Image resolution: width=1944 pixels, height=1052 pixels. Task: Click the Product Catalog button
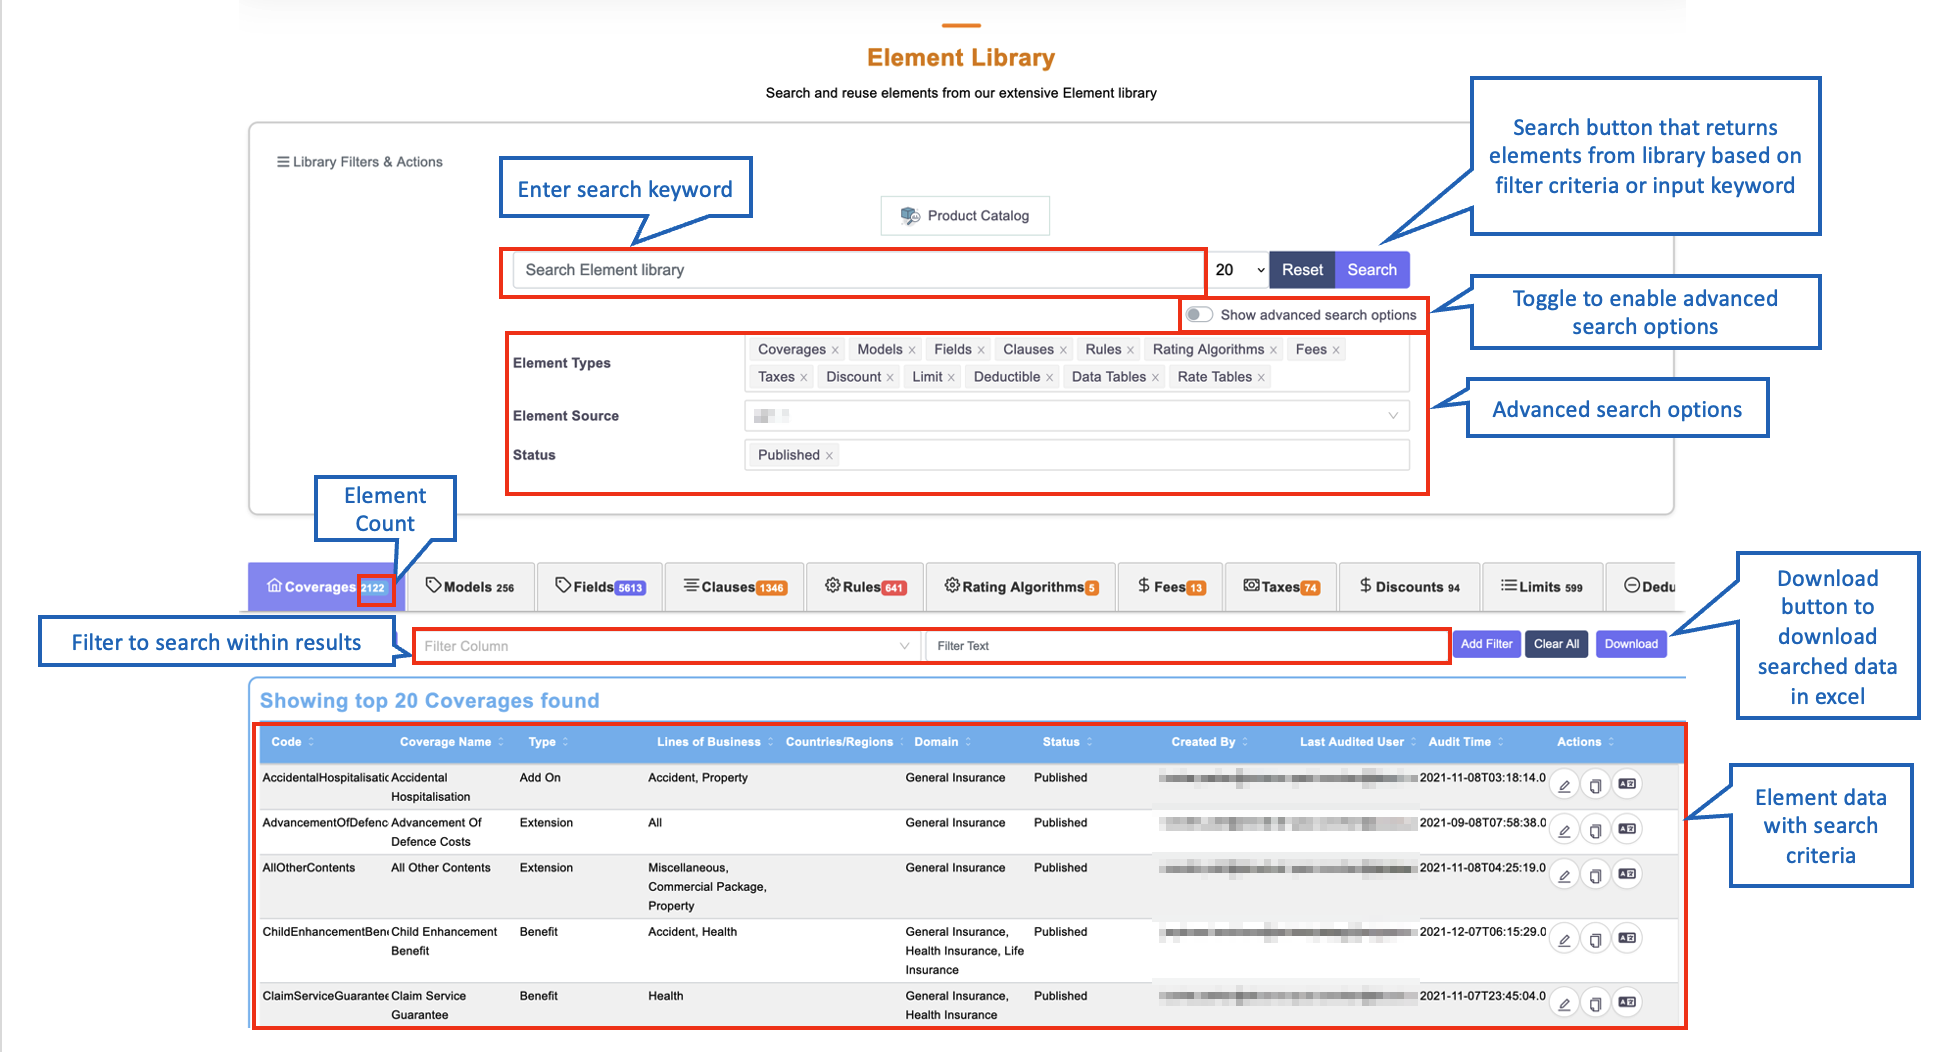pyautogui.click(x=965, y=216)
